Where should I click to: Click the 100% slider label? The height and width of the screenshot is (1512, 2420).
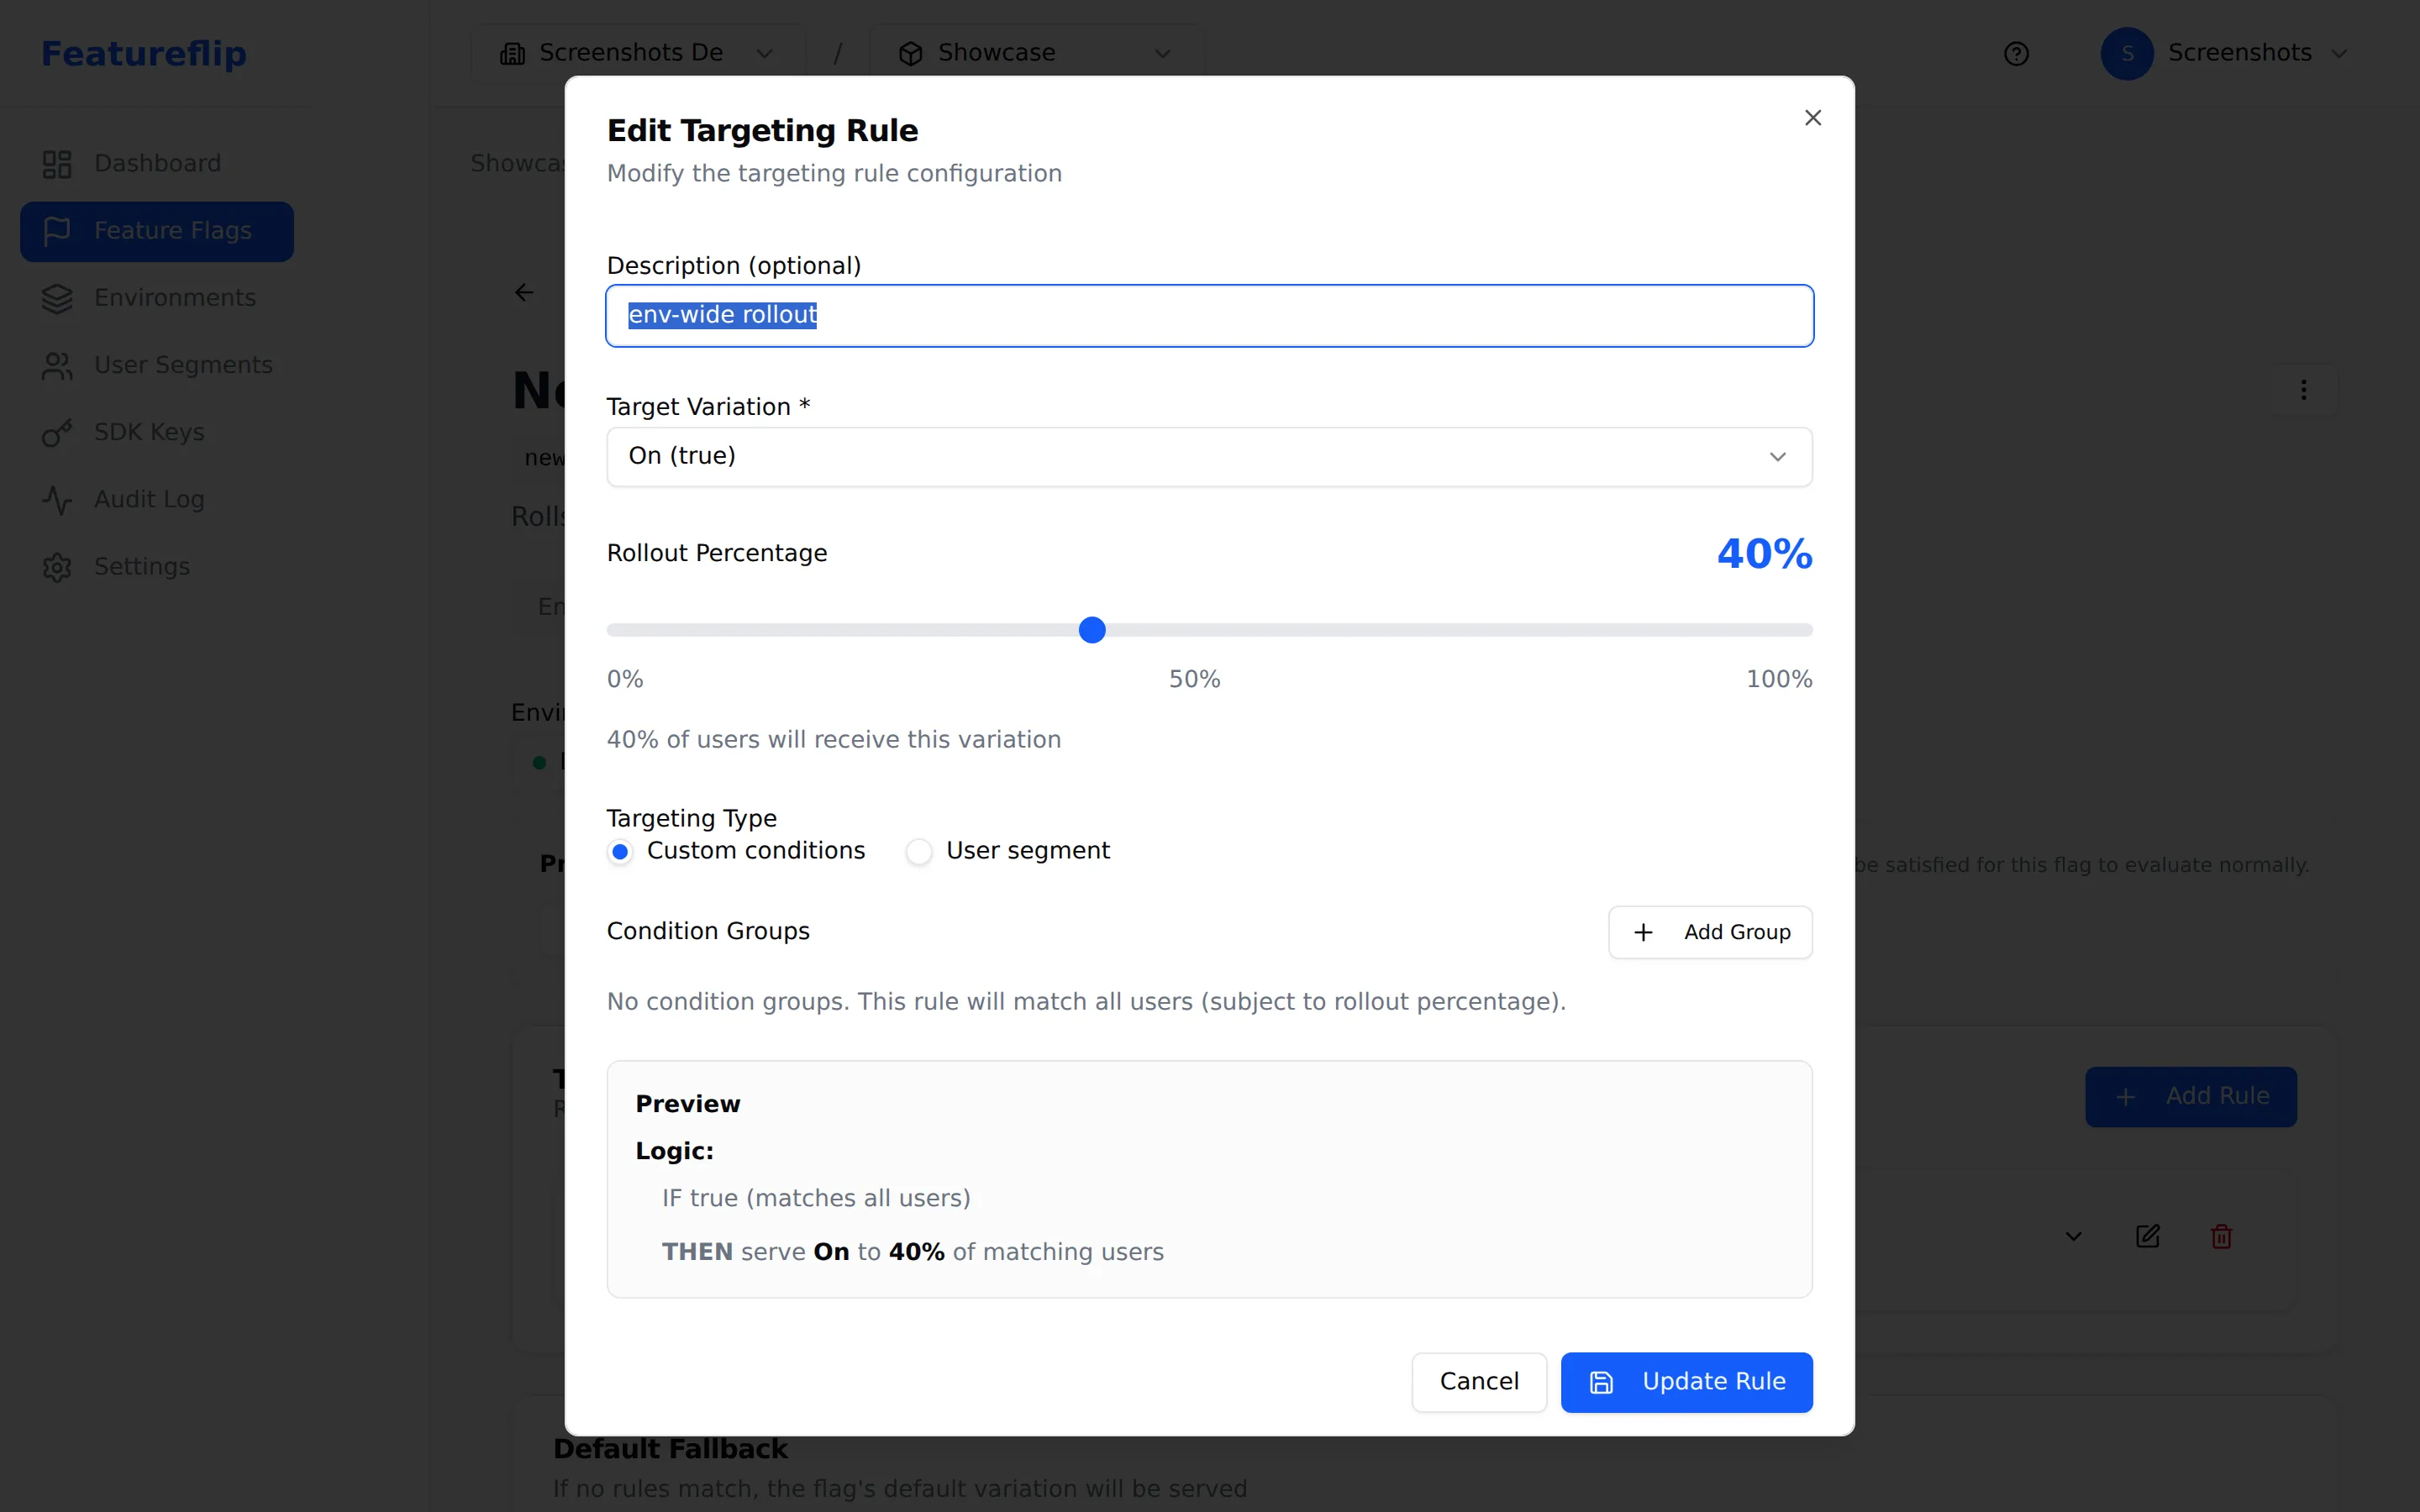pos(1778,680)
